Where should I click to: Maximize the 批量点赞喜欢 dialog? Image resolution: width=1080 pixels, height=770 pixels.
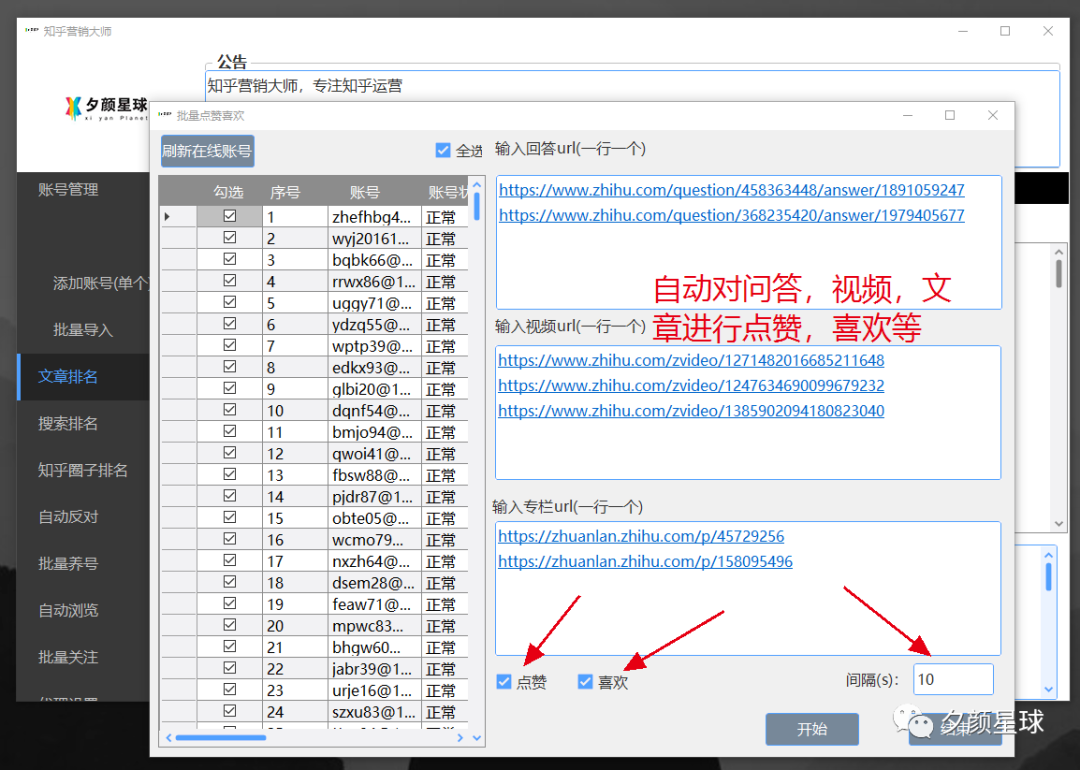[x=950, y=115]
